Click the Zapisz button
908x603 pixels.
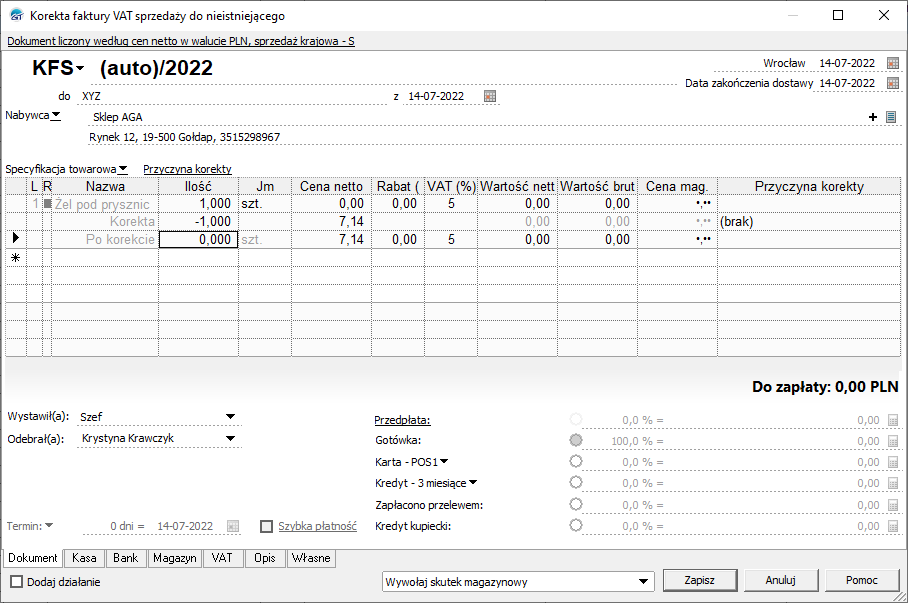pyautogui.click(x=700, y=580)
